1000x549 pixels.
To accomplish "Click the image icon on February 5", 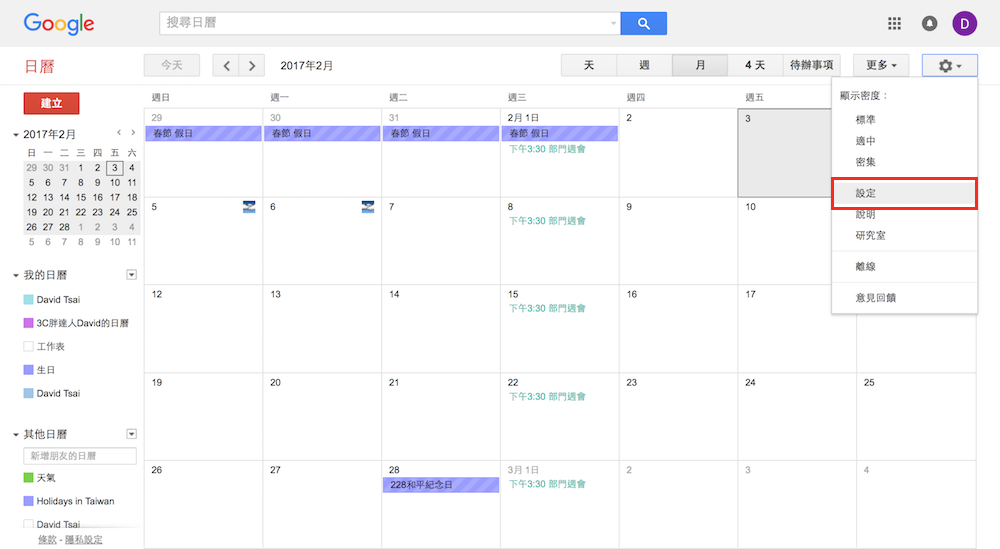I will coord(249,207).
